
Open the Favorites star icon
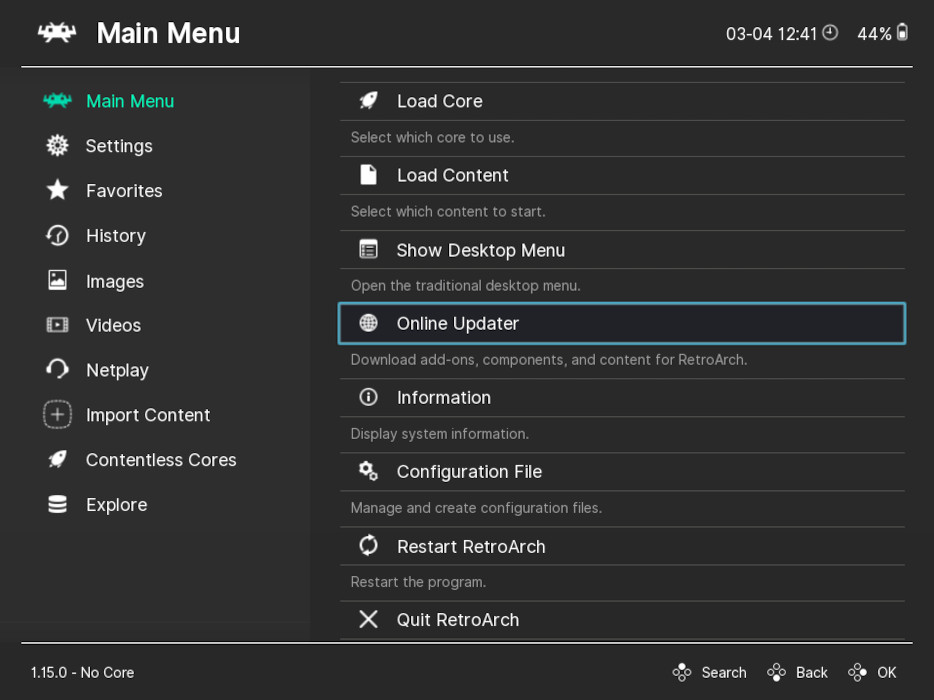(57, 190)
